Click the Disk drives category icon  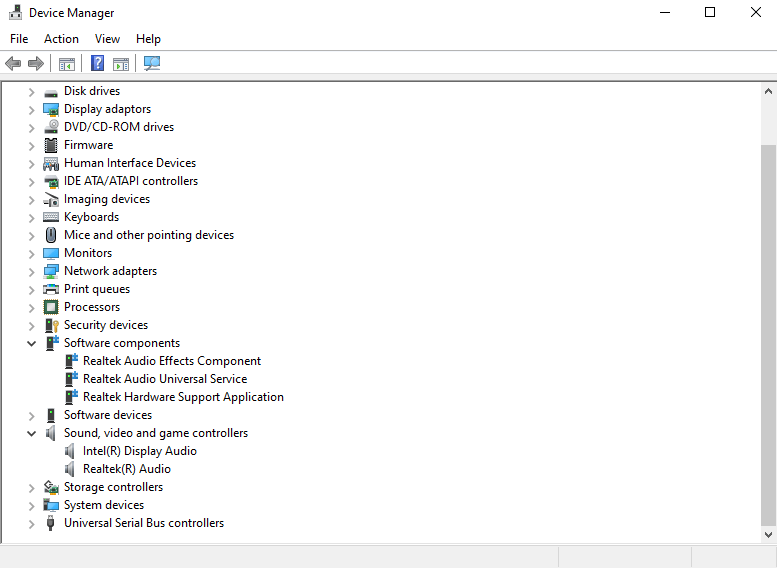coord(51,92)
